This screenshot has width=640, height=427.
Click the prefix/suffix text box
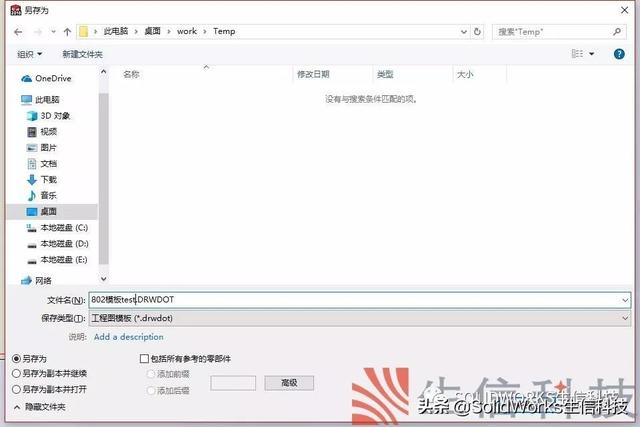[233, 383]
